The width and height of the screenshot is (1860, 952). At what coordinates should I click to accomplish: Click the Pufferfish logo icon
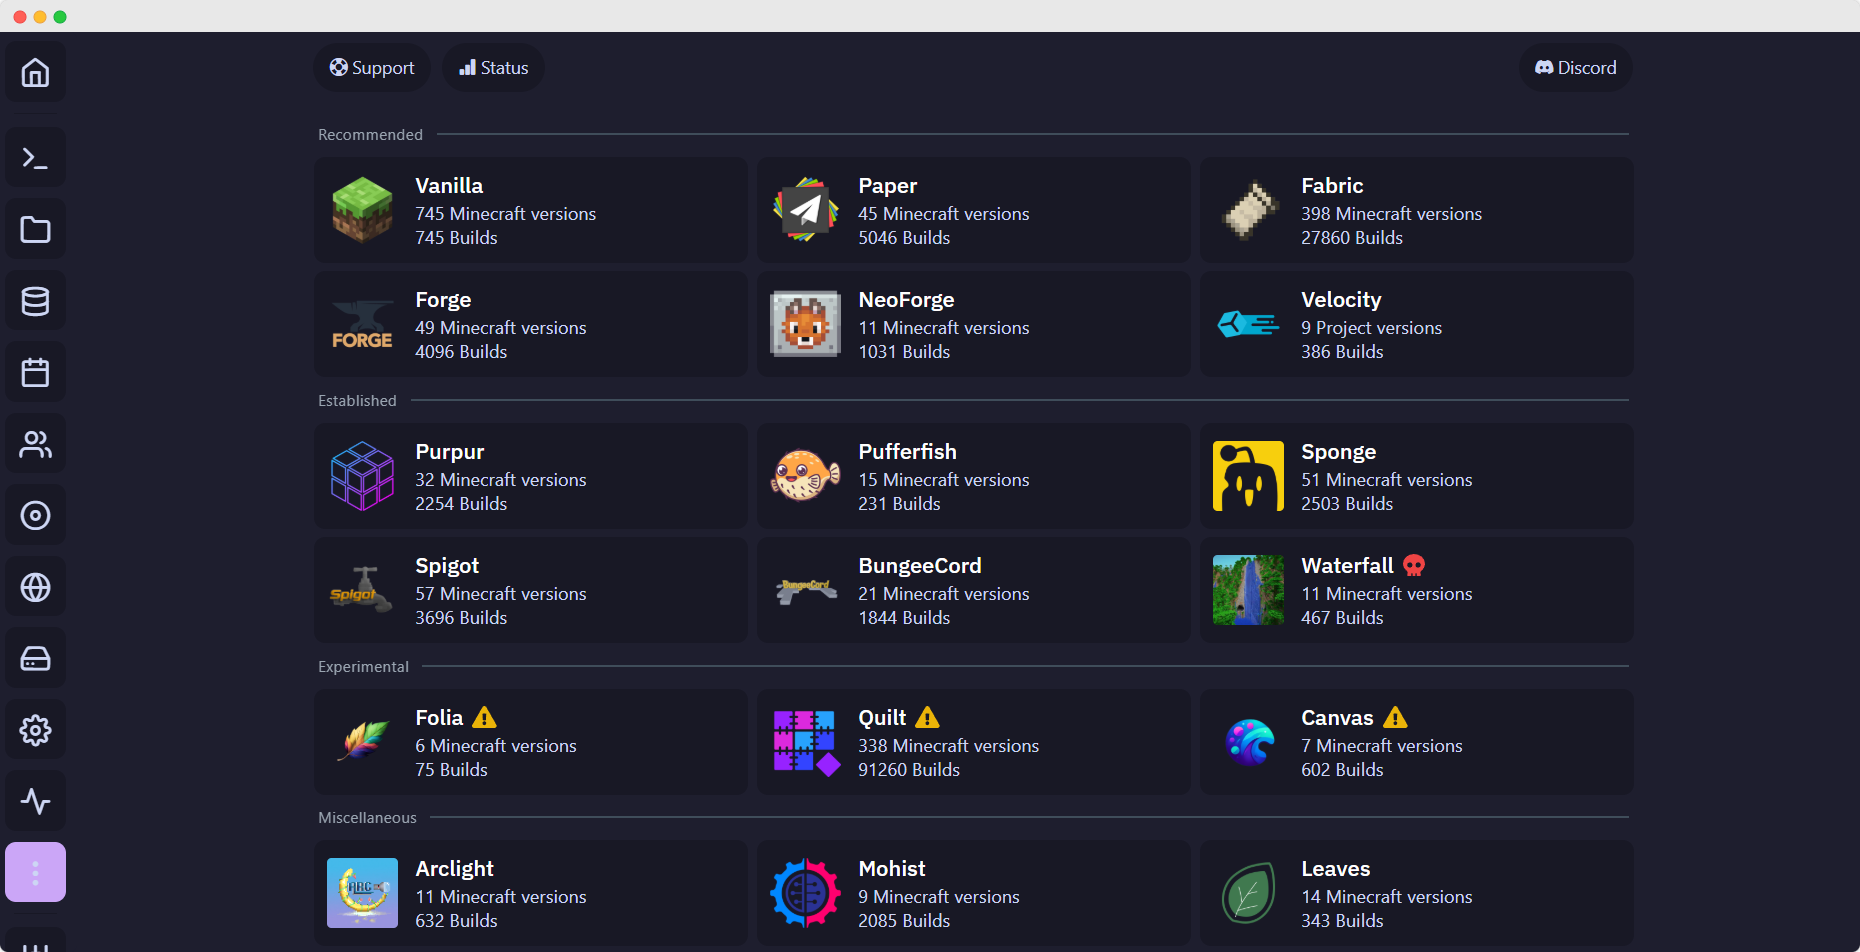[805, 476]
